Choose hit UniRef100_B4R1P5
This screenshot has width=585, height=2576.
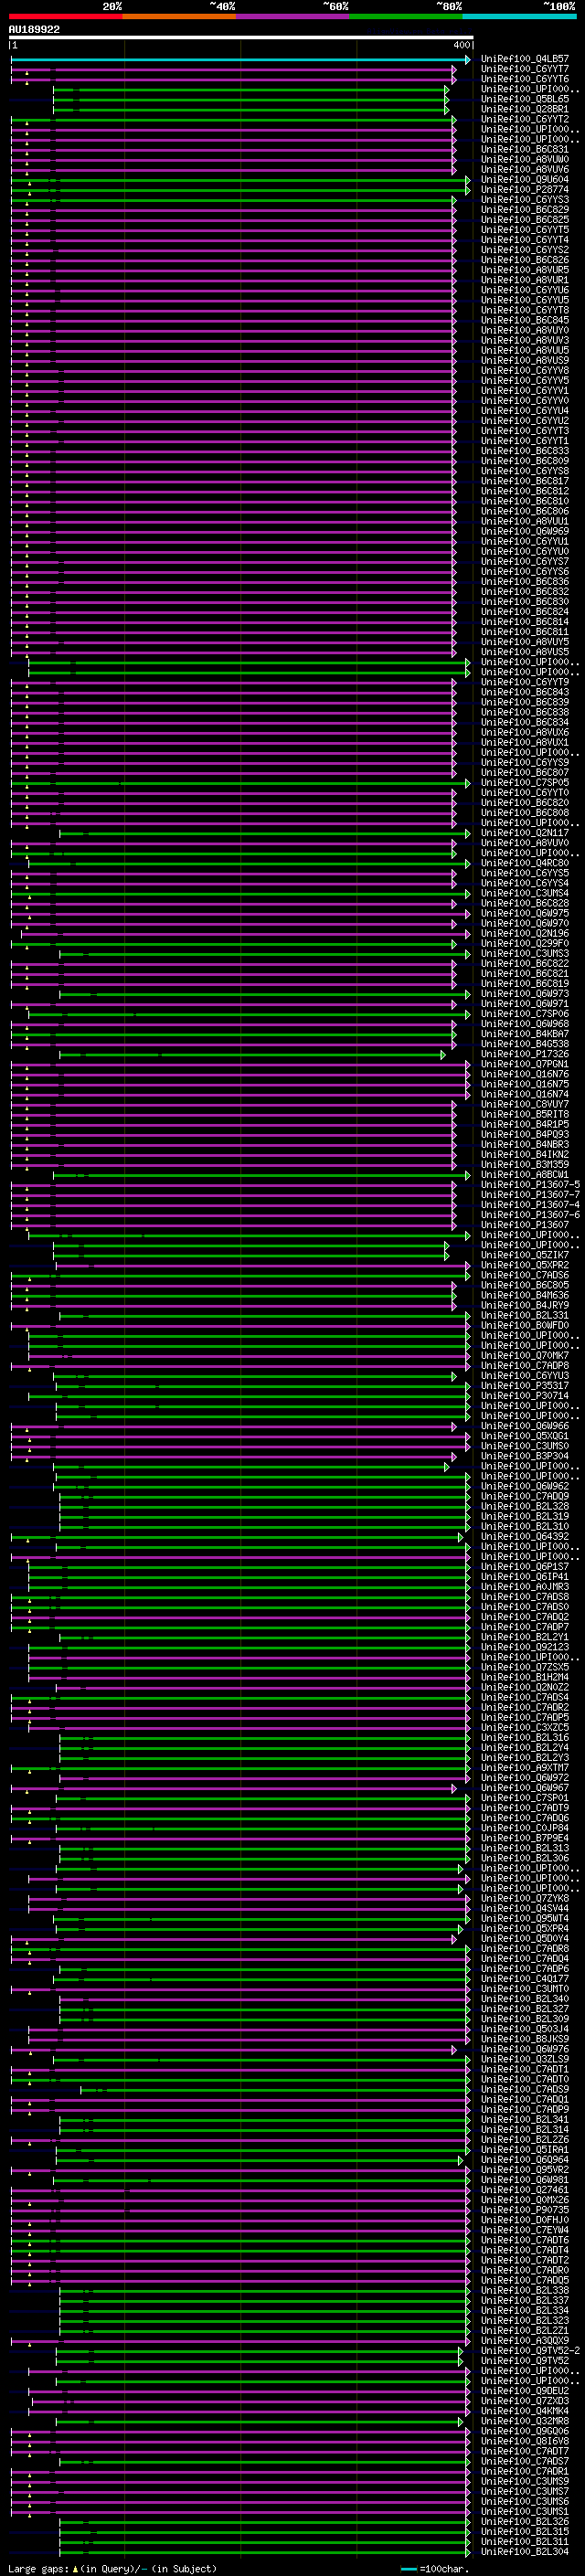525,1124
